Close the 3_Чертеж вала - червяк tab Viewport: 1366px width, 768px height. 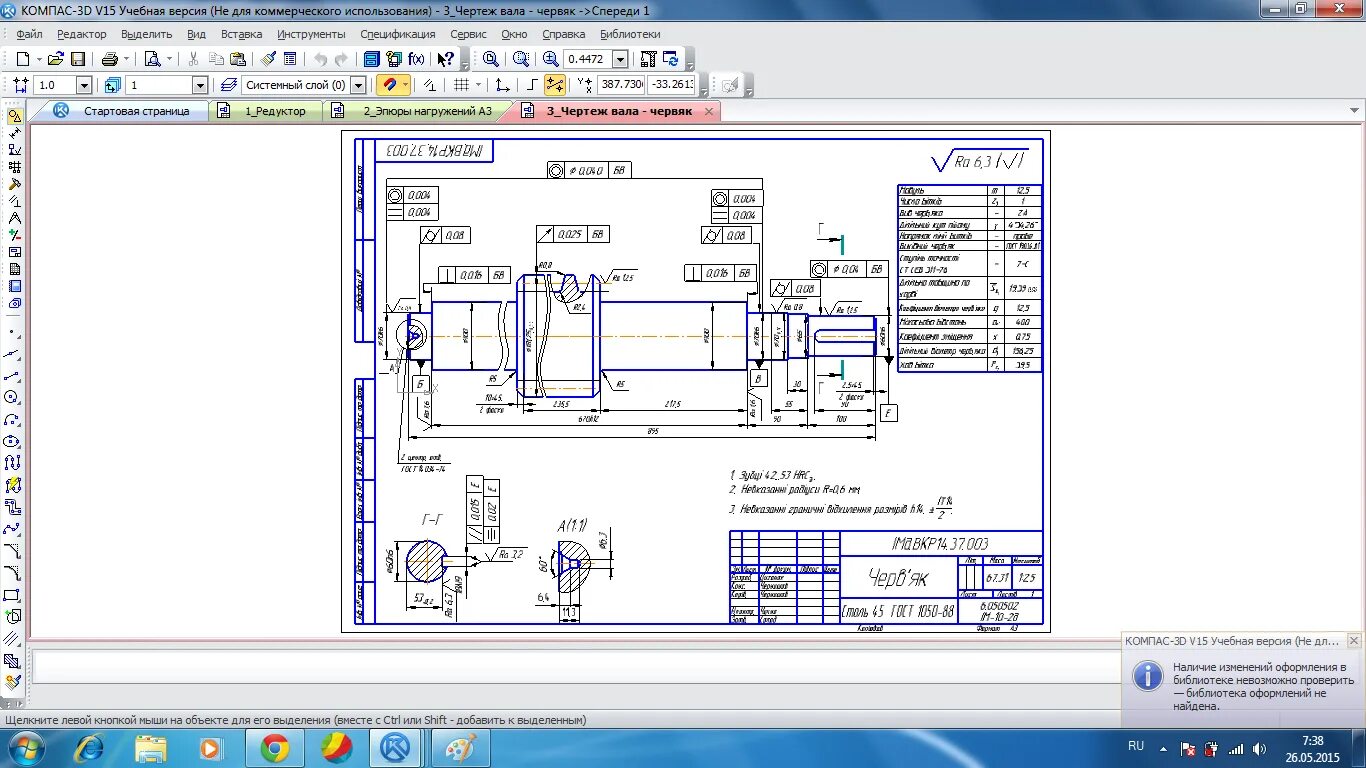click(709, 111)
